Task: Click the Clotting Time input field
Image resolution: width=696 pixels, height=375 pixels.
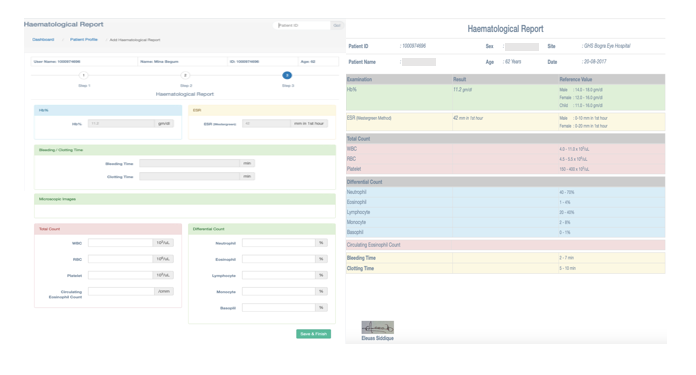Action: pos(190,176)
